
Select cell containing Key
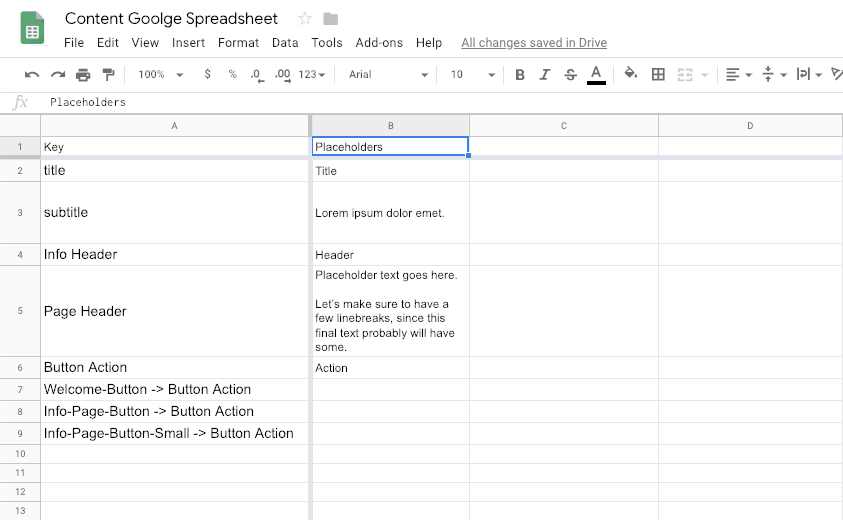(174, 147)
